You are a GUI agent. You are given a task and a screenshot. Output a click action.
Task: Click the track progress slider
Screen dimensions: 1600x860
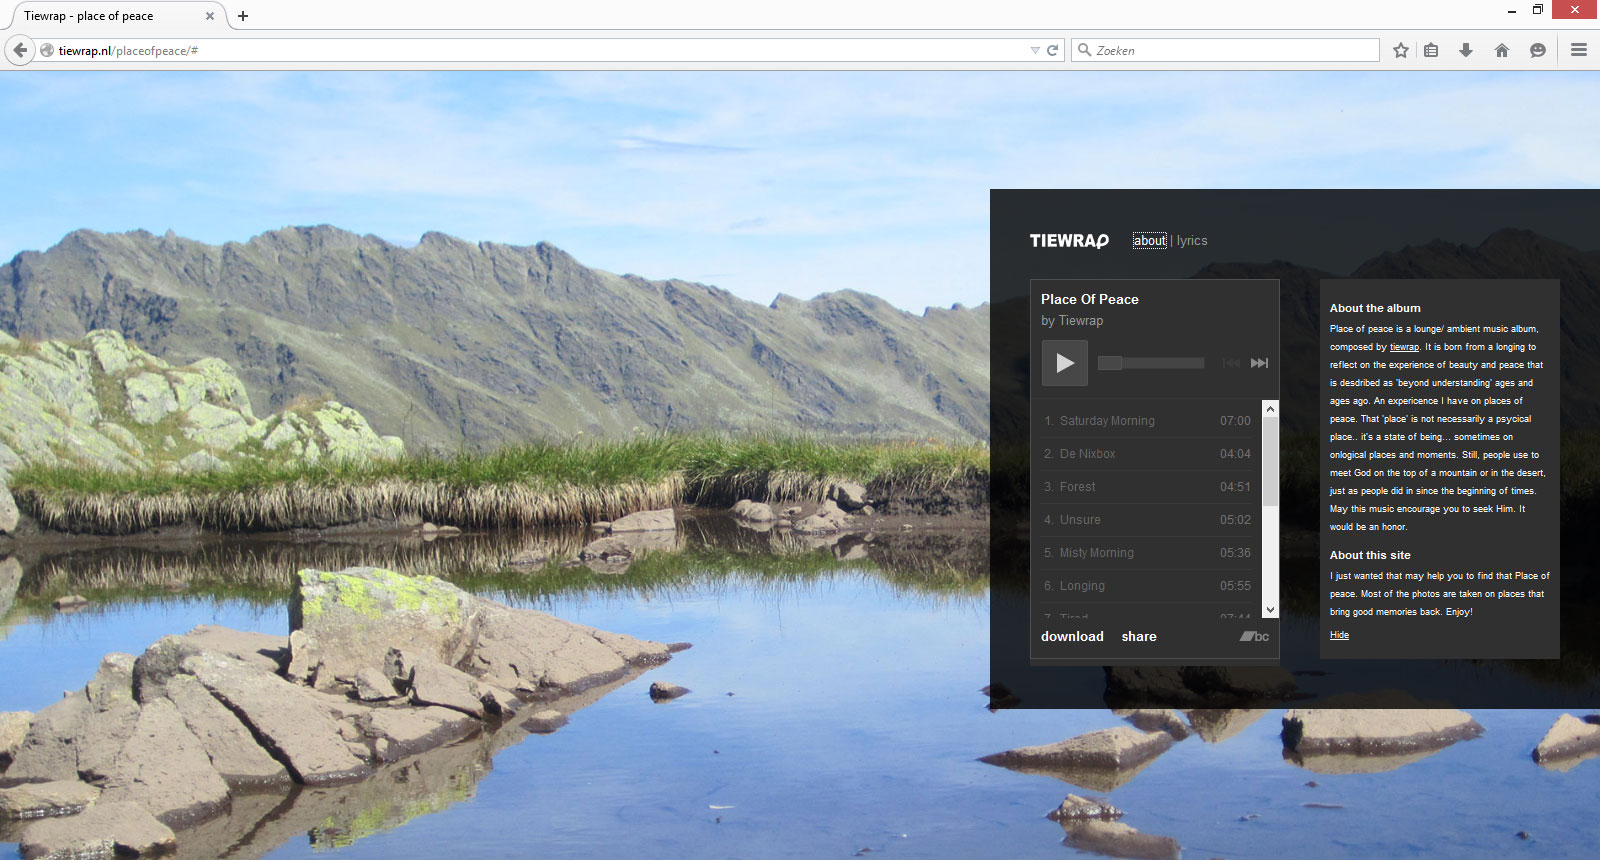(1151, 363)
